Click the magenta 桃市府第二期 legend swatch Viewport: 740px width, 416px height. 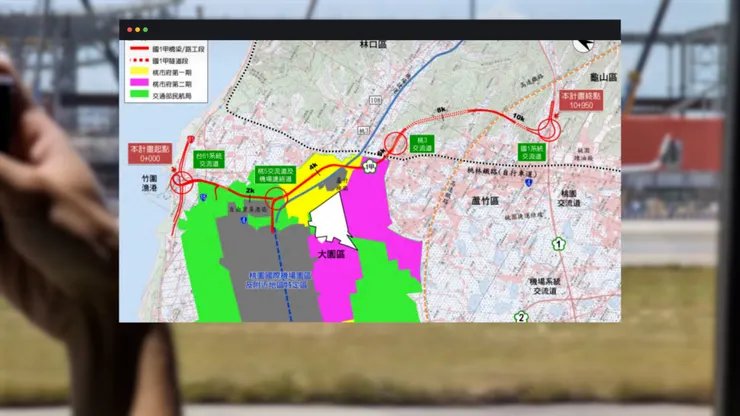(139, 83)
